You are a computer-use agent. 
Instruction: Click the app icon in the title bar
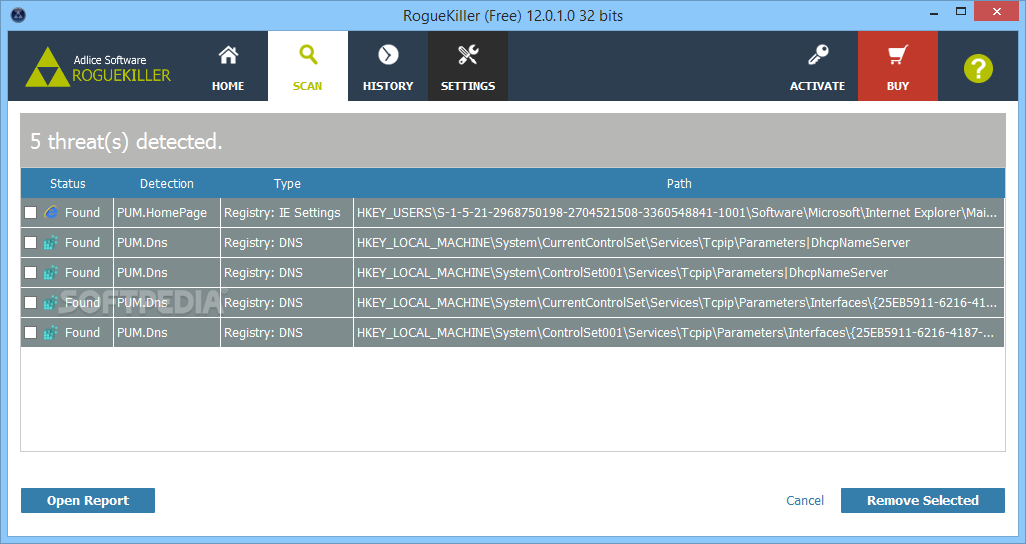(x=18, y=14)
